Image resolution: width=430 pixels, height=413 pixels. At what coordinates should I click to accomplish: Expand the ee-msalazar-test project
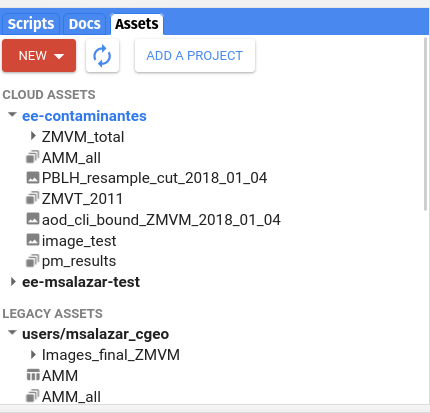pyautogui.click(x=13, y=282)
